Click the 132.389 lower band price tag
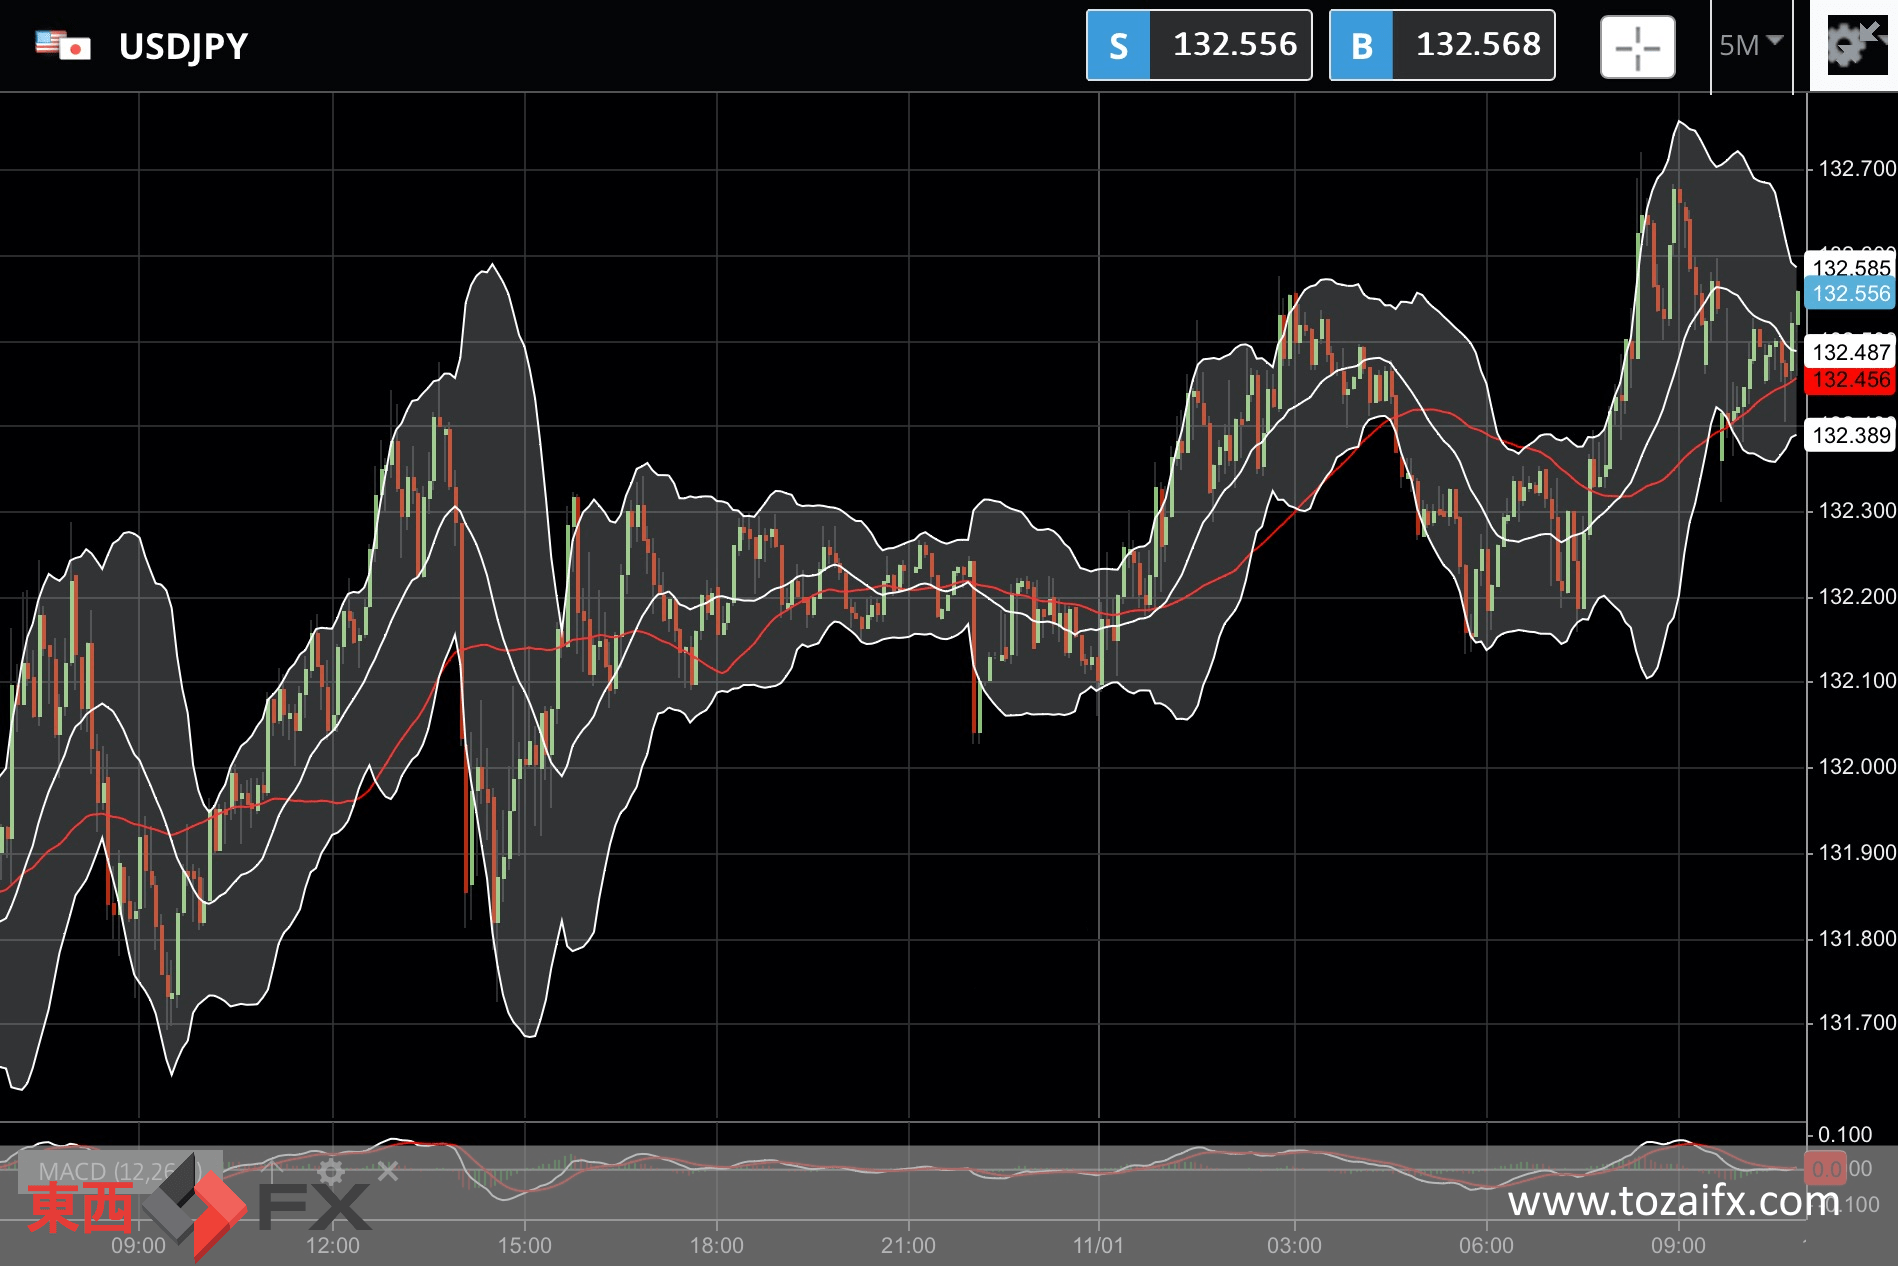Screen dimensions: 1898x1266 pyautogui.click(x=1851, y=435)
